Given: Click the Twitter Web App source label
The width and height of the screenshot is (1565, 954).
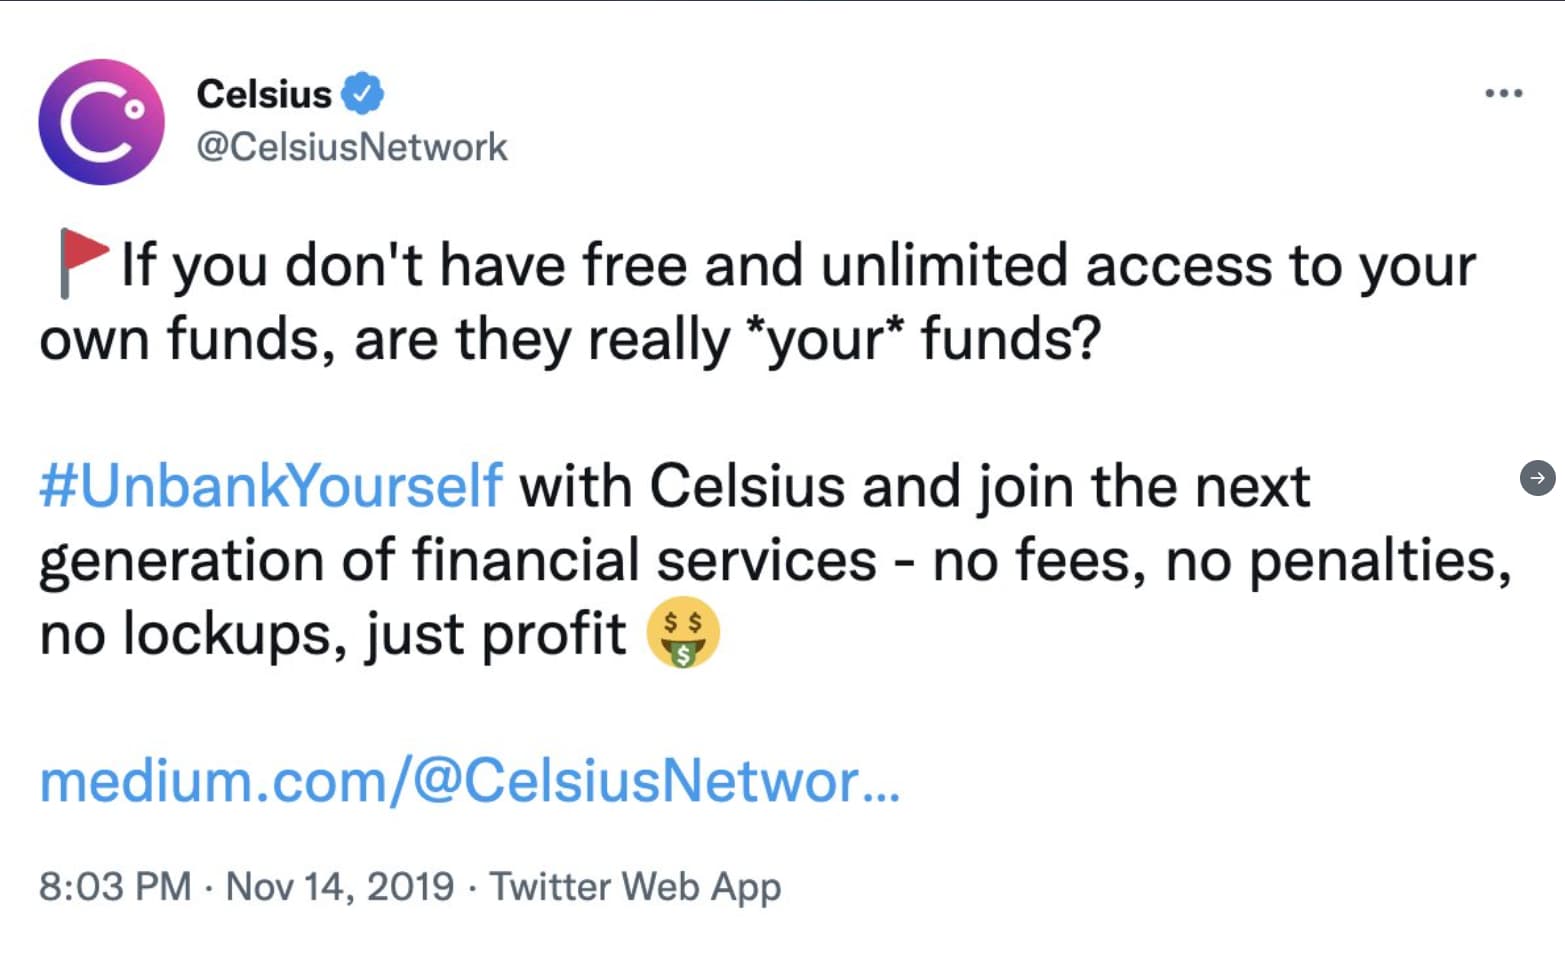Looking at the screenshot, I should (x=635, y=887).
